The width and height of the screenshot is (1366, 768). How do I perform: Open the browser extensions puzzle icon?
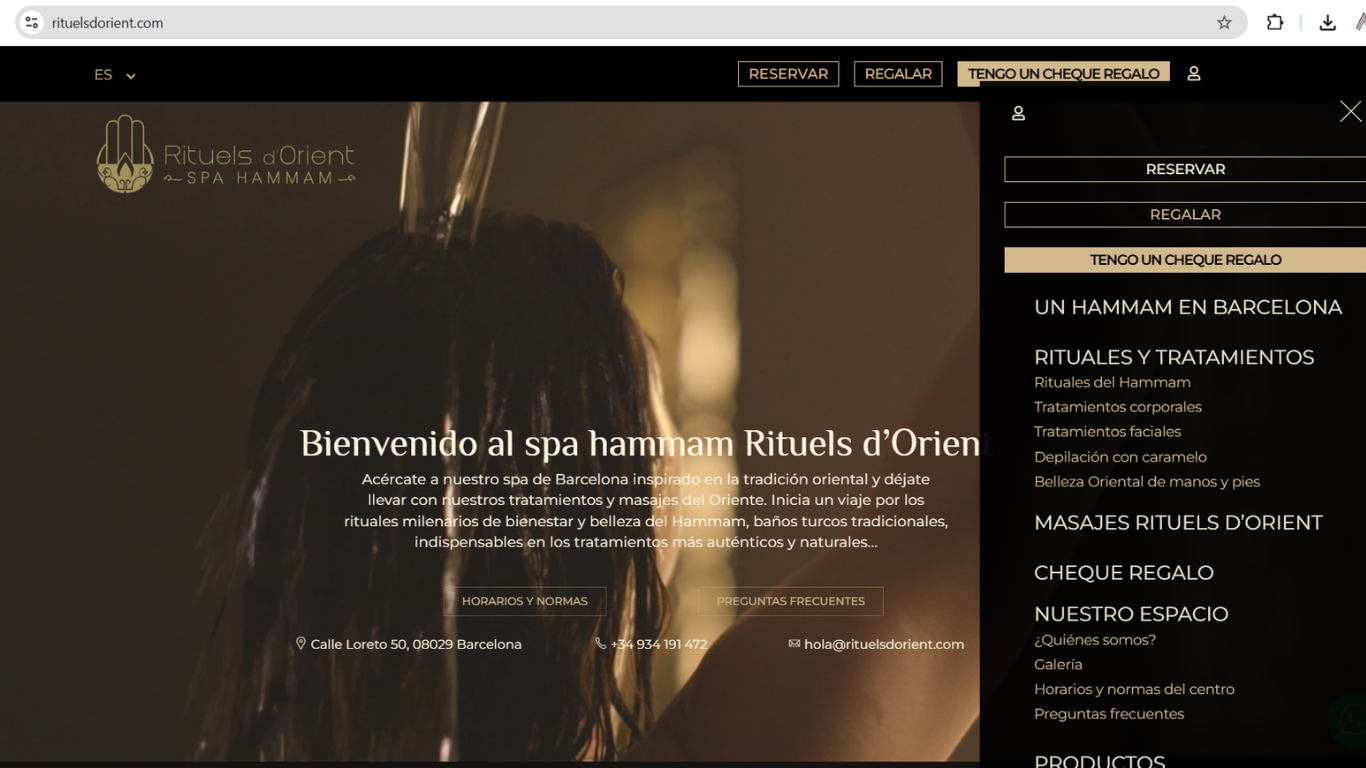click(1275, 22)
